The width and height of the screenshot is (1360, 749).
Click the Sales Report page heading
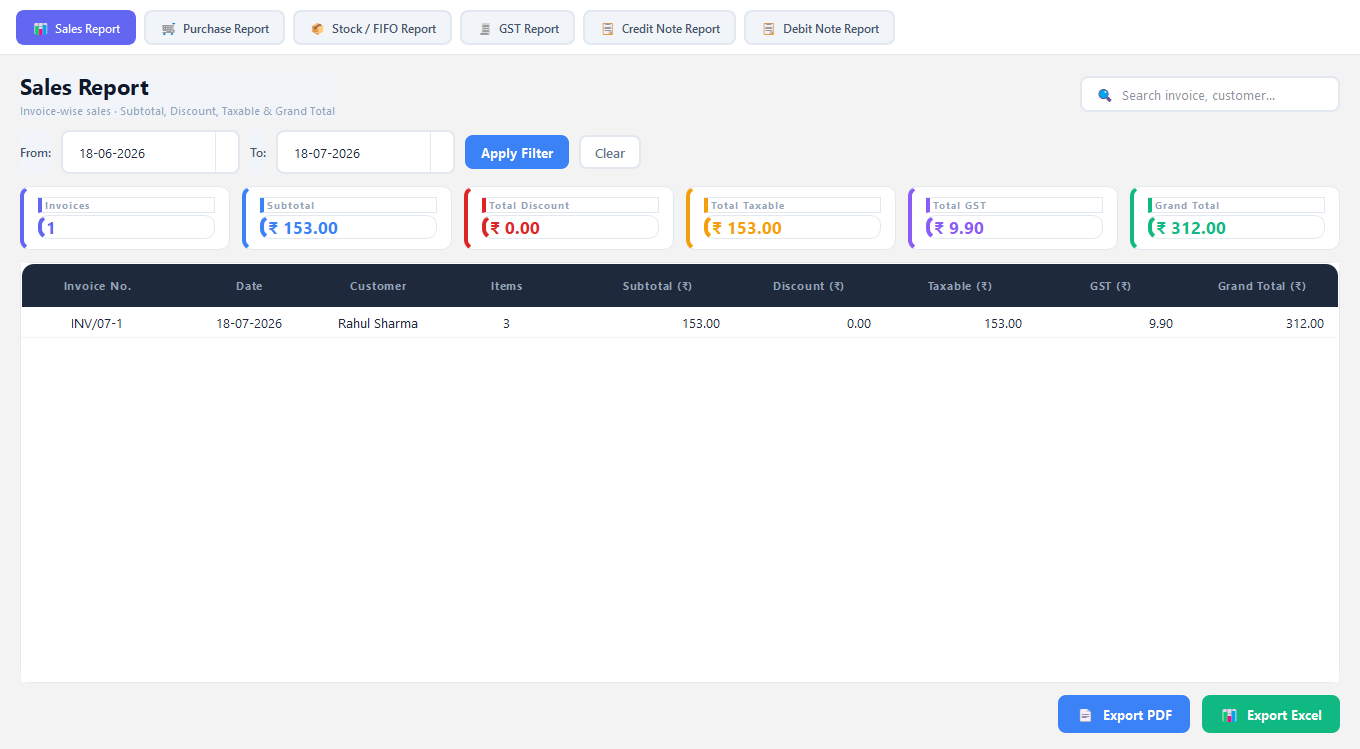click(84, 87)
